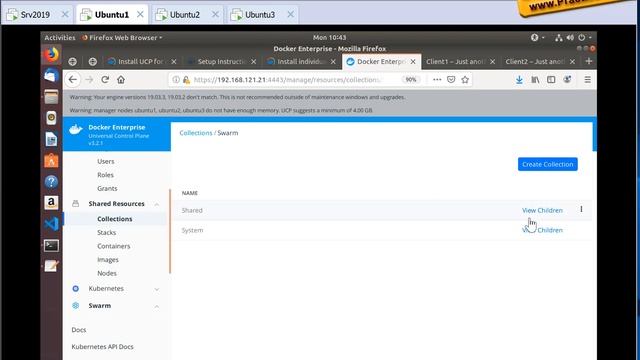Viewport: 640px width, 360px height.
Task: View Children of System collection
Action: tap(542, 230)
